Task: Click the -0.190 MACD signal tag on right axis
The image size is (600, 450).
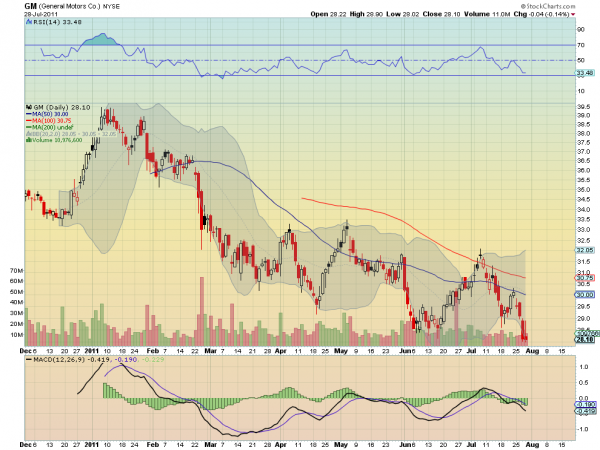Action: pyautogui.click(x=586, y=404)
